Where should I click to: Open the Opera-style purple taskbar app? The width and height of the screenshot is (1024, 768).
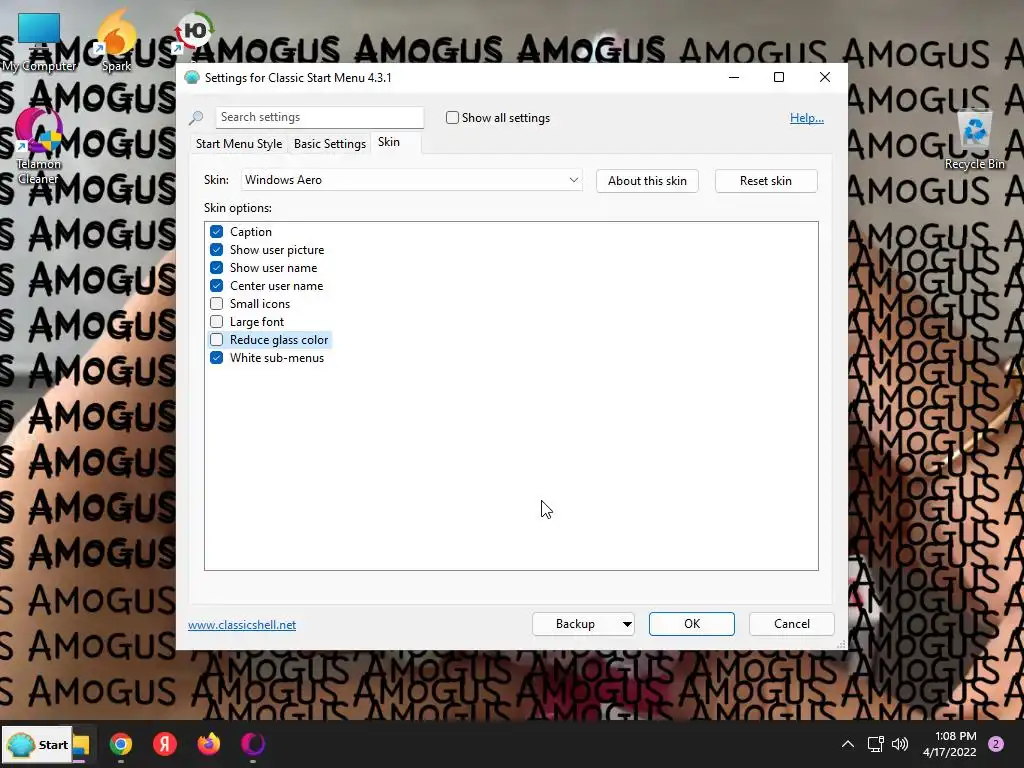(x=253, y=744)
